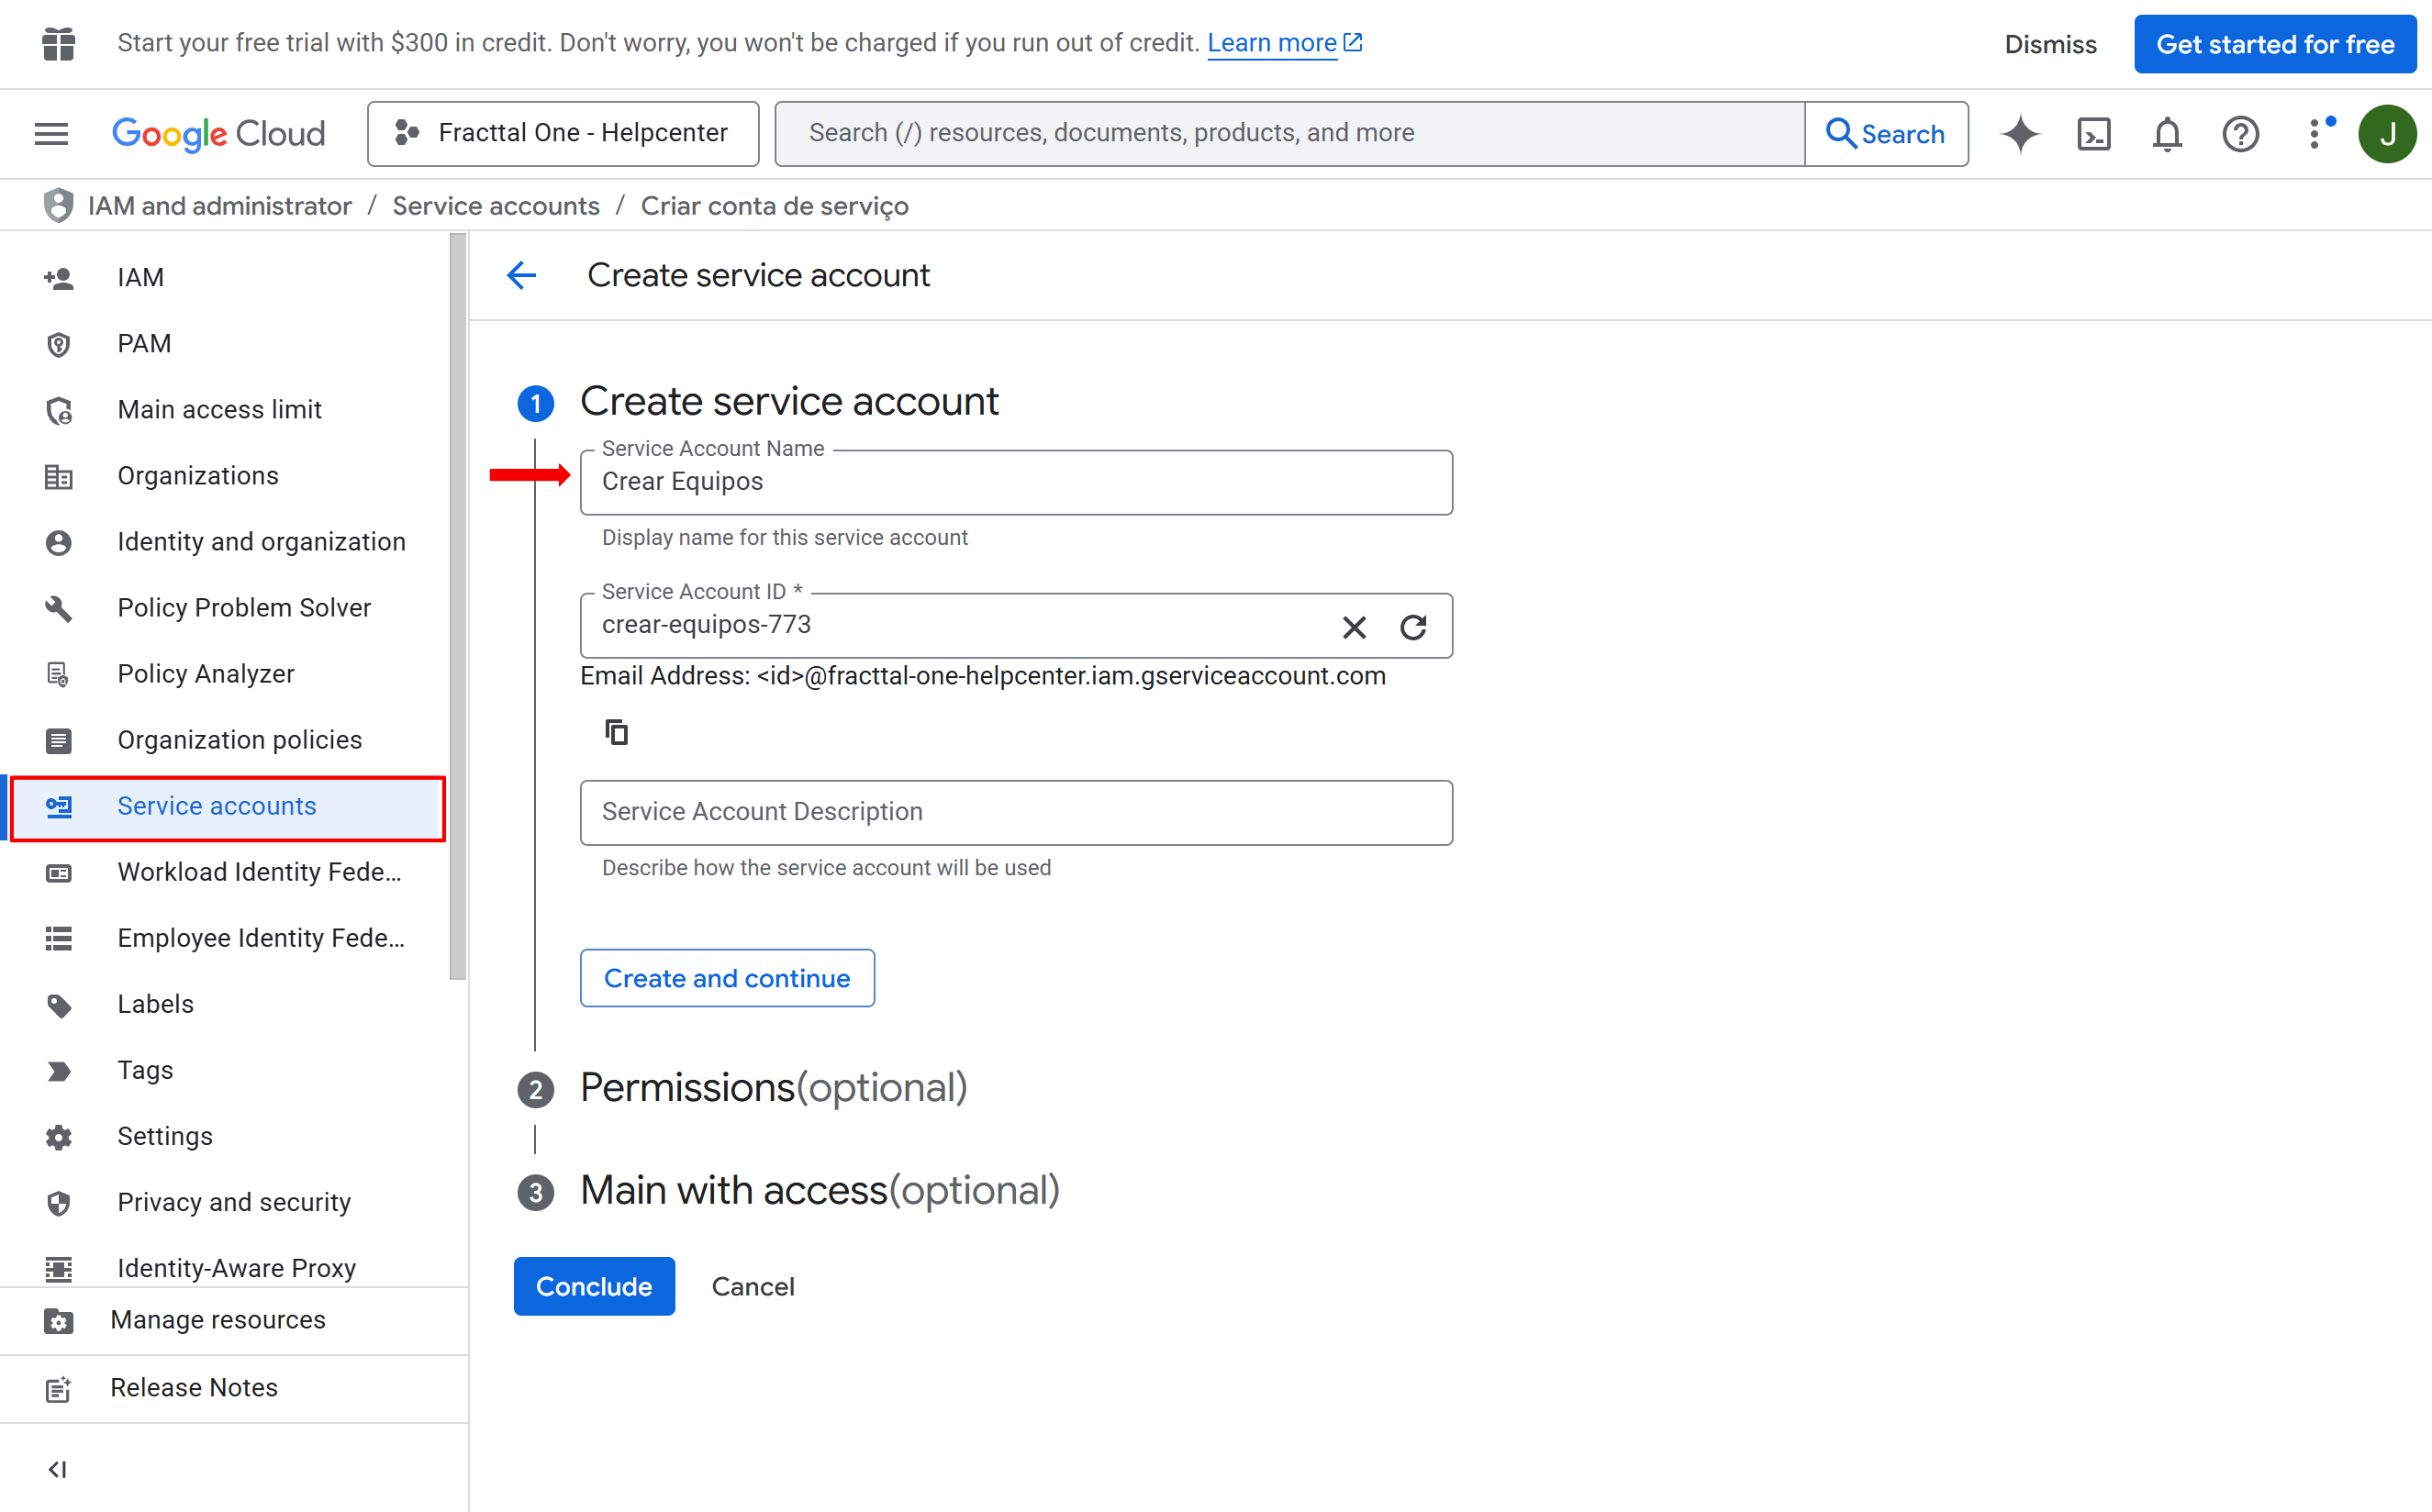Viewport: 2432px width, 1512px height.
Task: Open the Cloud Shell terminal
Action: 2093,133
